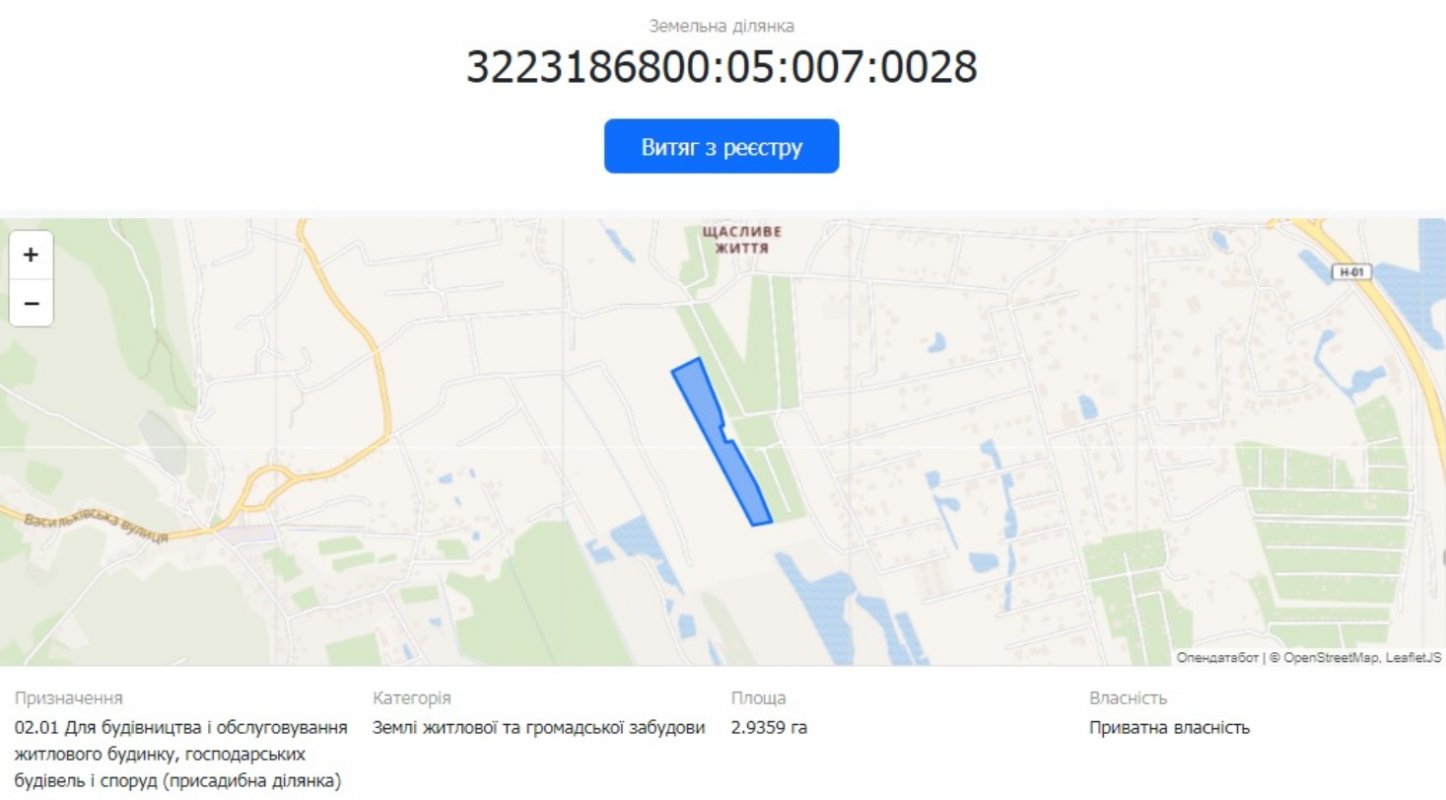
Task: Click the Категорія field label
Action: point(412,698)
